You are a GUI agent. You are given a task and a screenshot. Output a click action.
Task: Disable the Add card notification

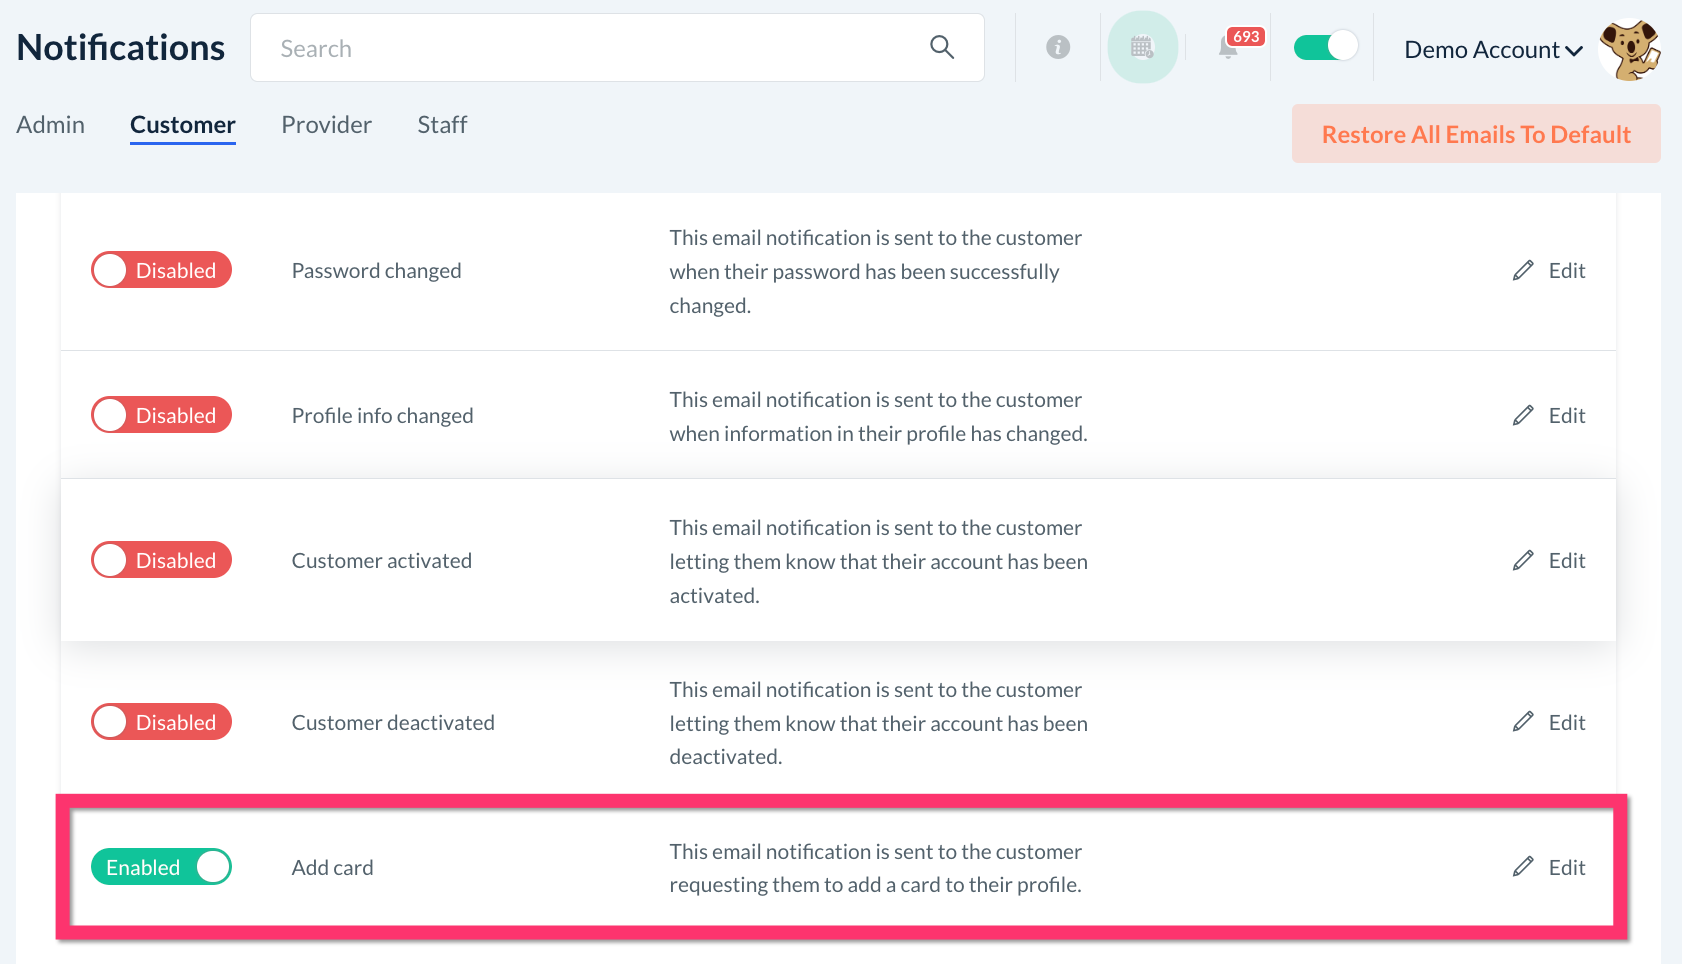[161, 867]
